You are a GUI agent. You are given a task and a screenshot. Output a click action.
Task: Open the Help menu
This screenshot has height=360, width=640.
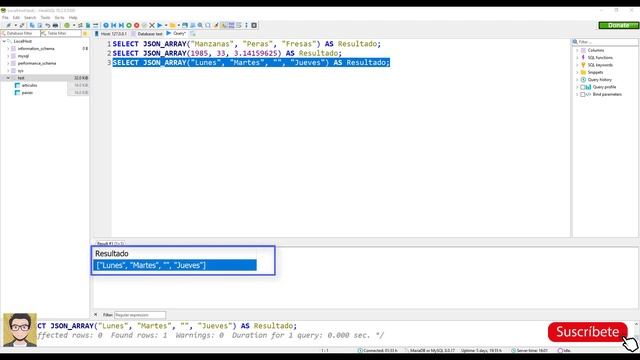[x=73, y=18]
